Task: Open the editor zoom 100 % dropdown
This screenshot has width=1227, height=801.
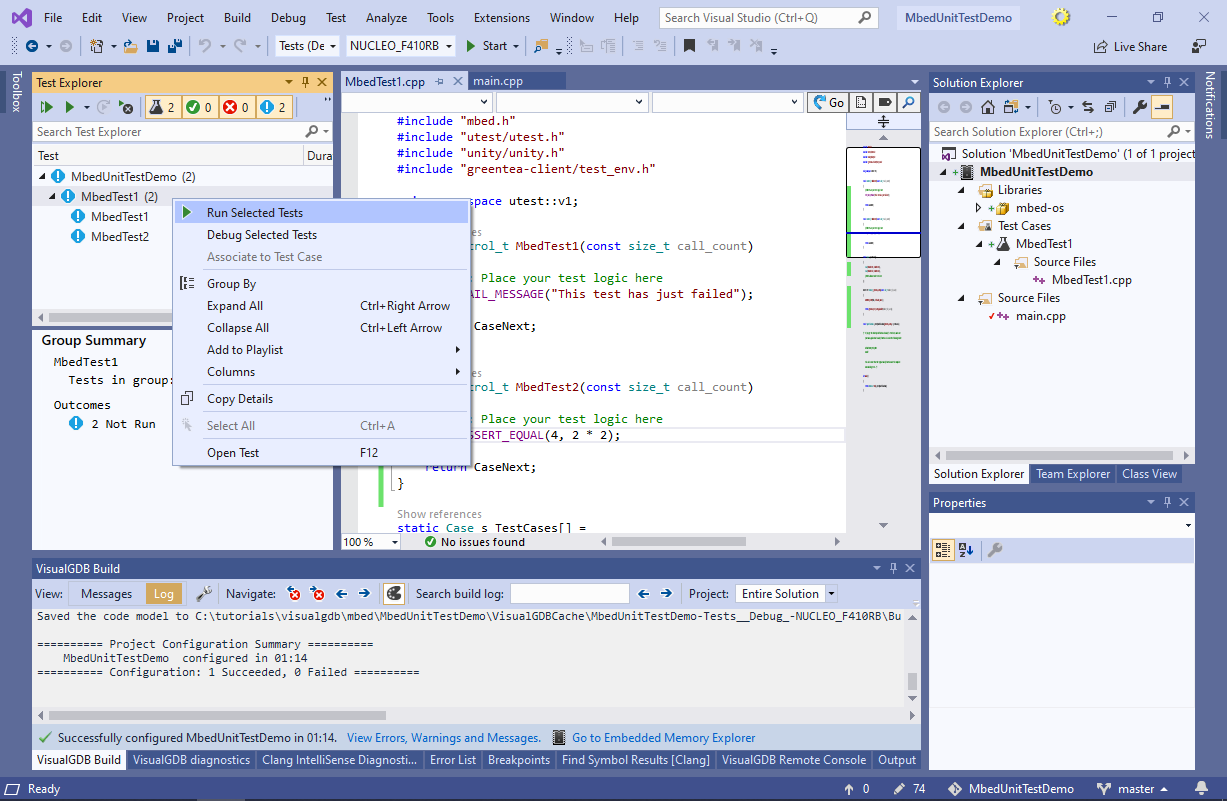Action: pos(371,542)
